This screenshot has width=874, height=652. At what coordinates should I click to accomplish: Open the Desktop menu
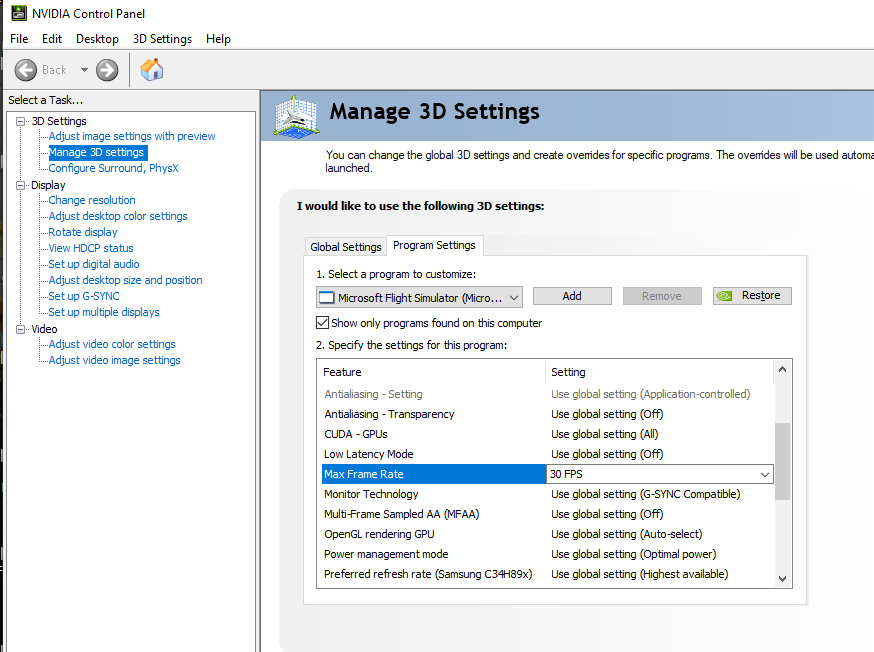[x=98, y=39]
